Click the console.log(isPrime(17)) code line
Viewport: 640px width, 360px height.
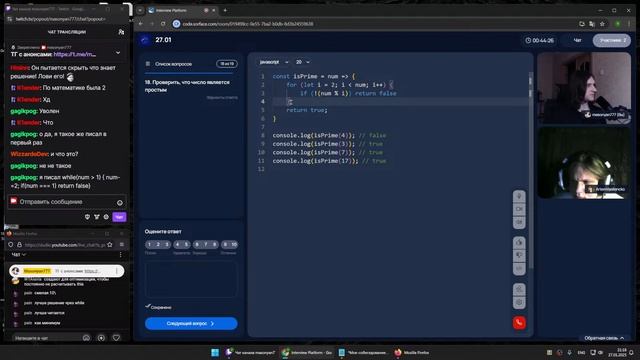pyautogui.click(x=329, y=161)
